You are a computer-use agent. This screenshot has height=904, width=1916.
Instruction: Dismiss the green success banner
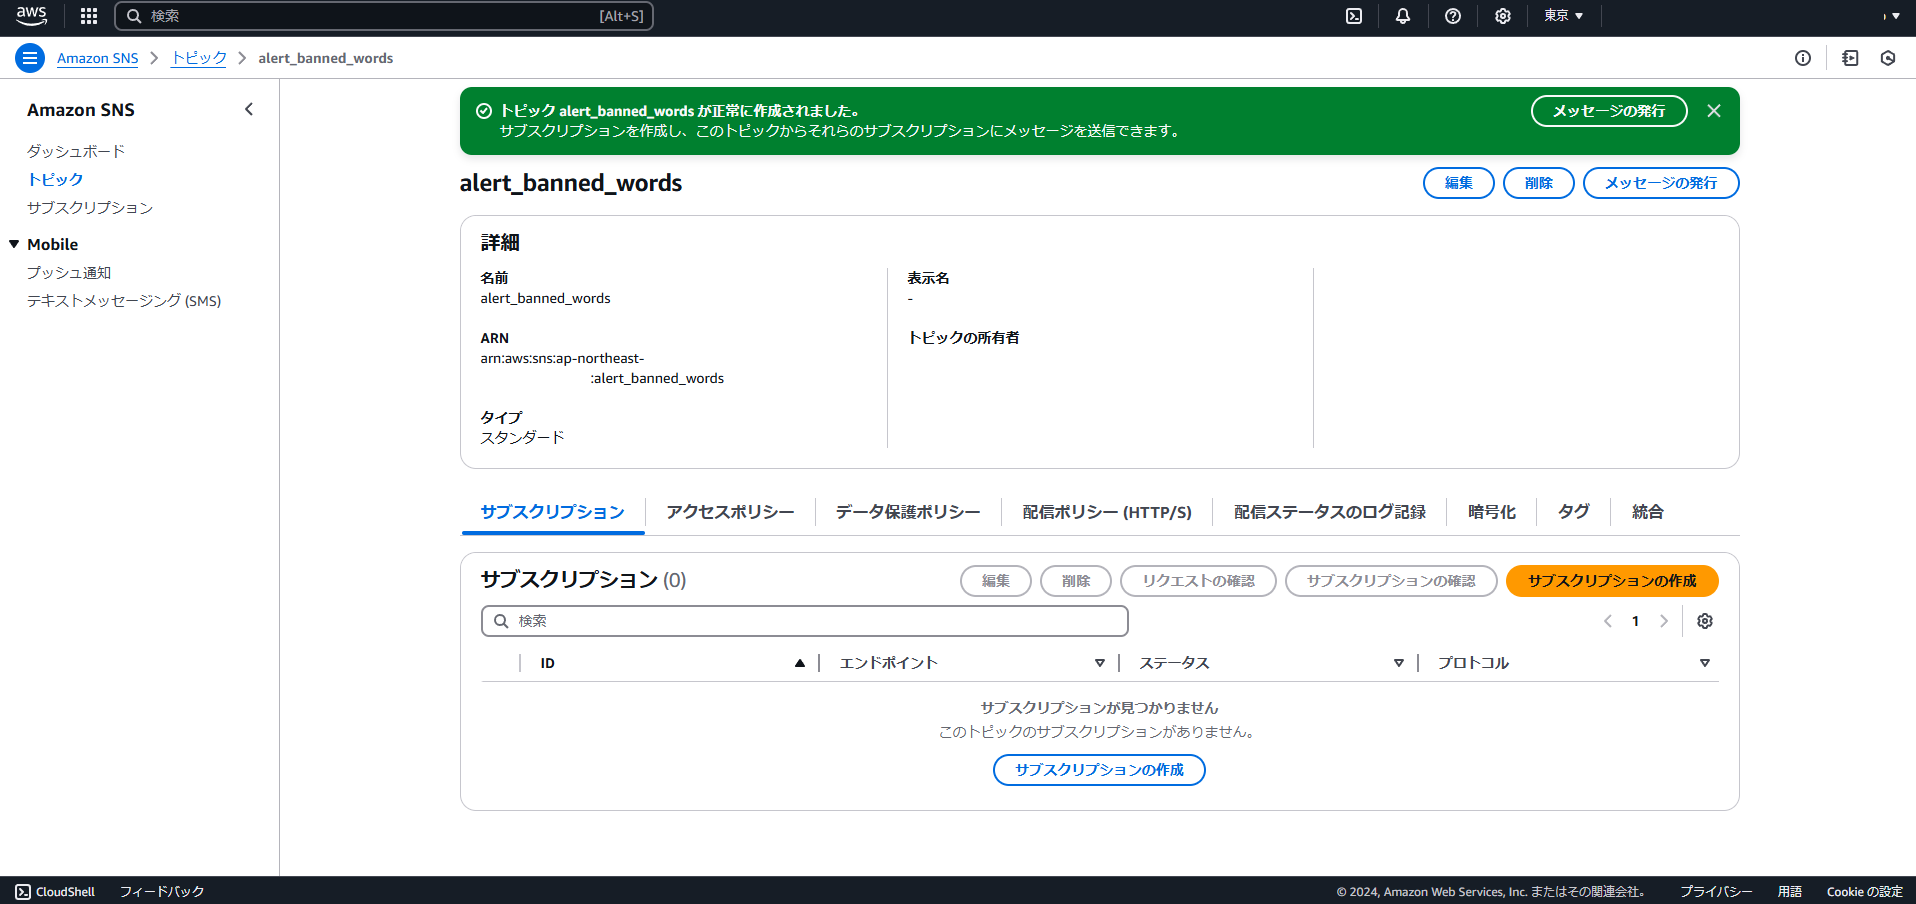1714,111
